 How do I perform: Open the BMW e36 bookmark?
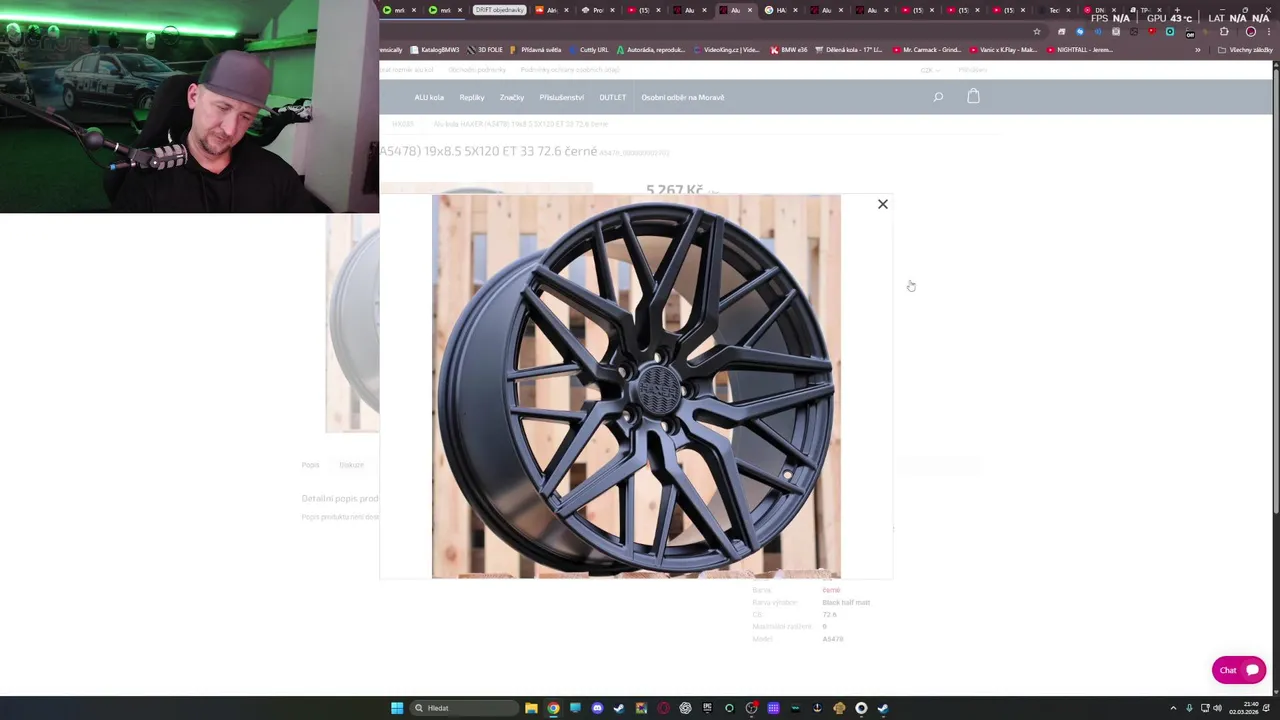pos(789,50)
